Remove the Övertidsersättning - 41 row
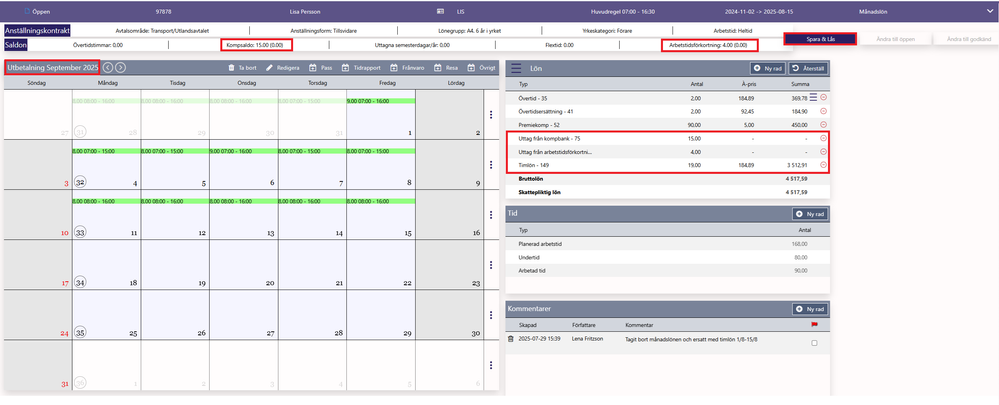This screenshot has height=405, width=999. click(823, 111)
